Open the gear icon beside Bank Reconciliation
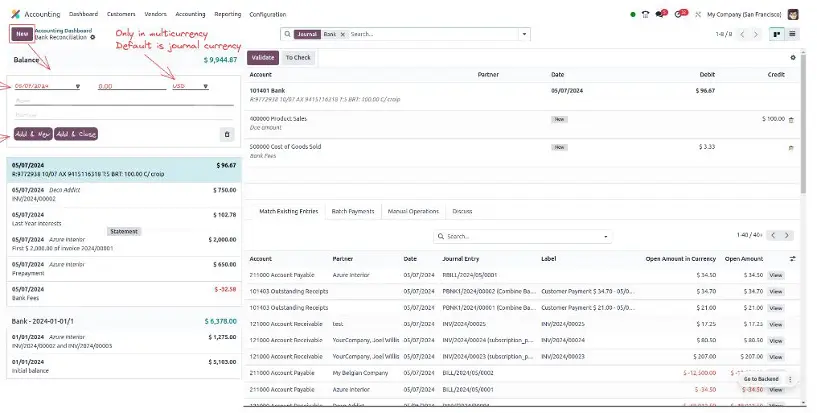Screen dimensions: 818x414 (93, 38)
